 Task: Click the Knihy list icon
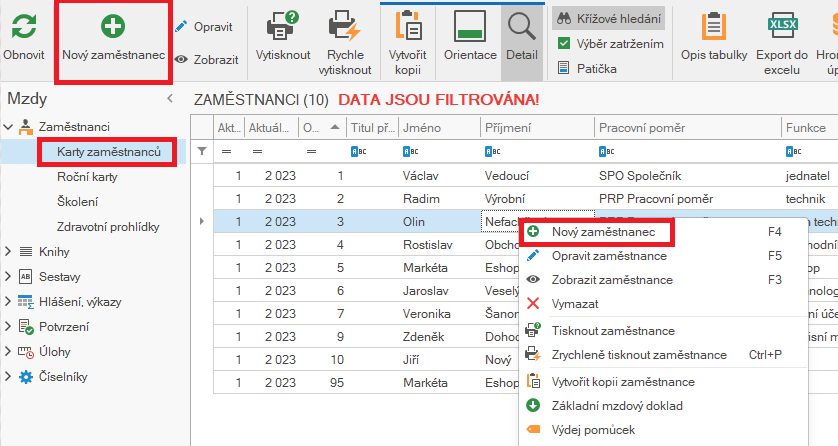click(26, 252)
